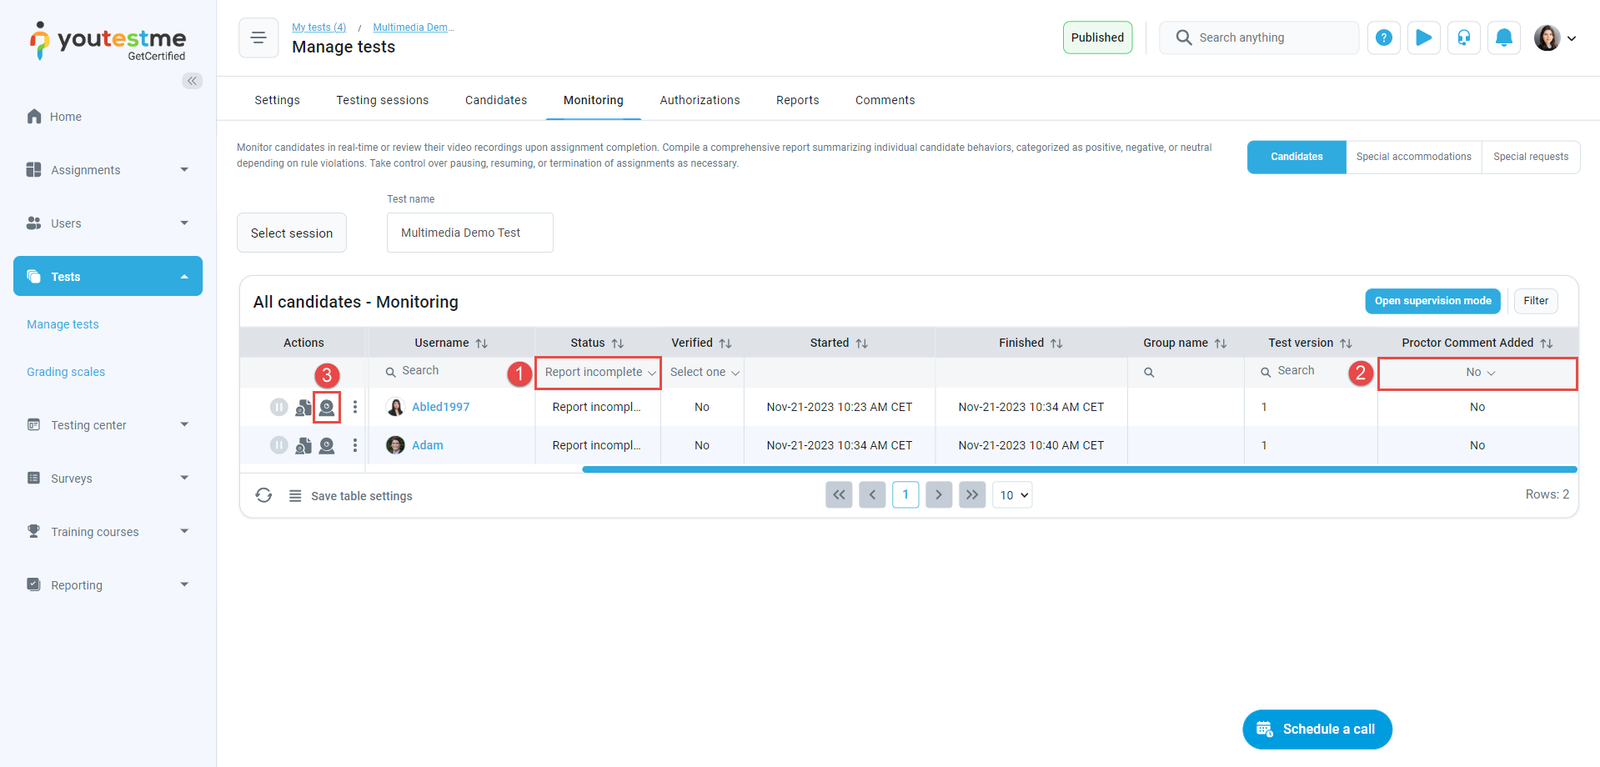Screen dimensions: 1600x767
Task: Open the Status filter dropdown
Action: 598,372
